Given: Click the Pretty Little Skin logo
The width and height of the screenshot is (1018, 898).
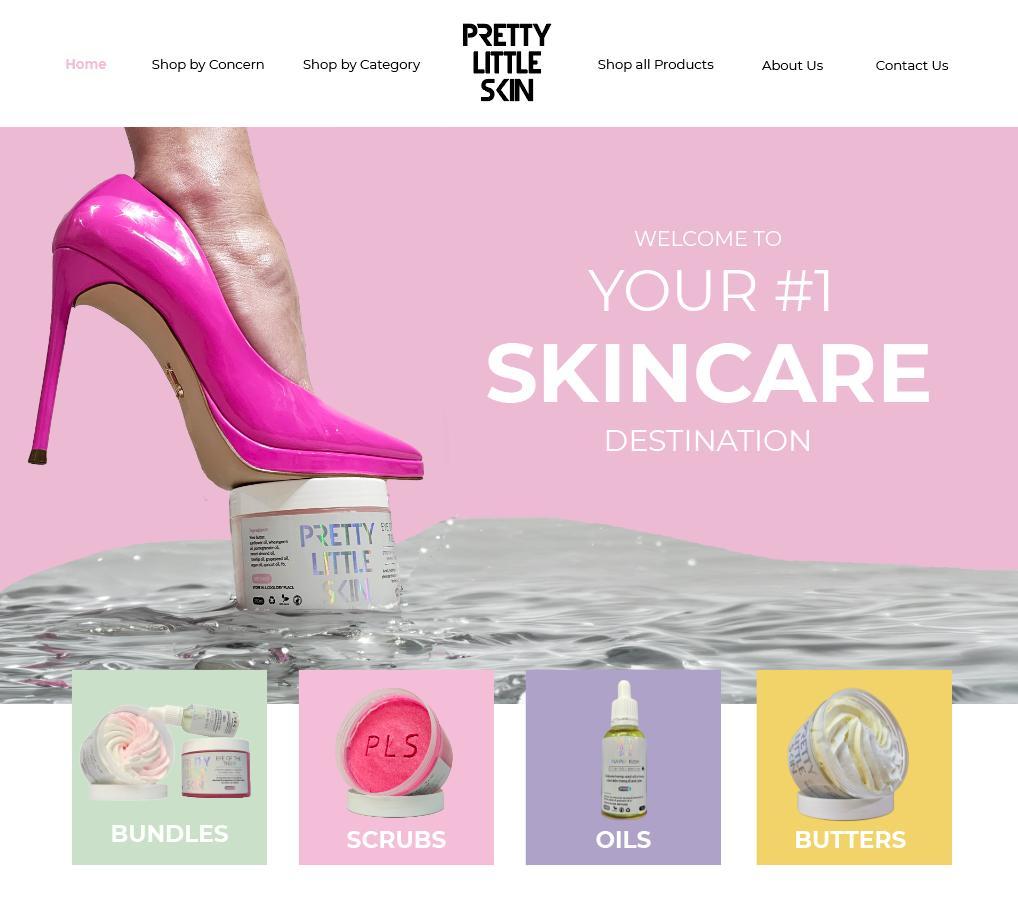Looking at the screenshot, I should [x=506, y=62].
